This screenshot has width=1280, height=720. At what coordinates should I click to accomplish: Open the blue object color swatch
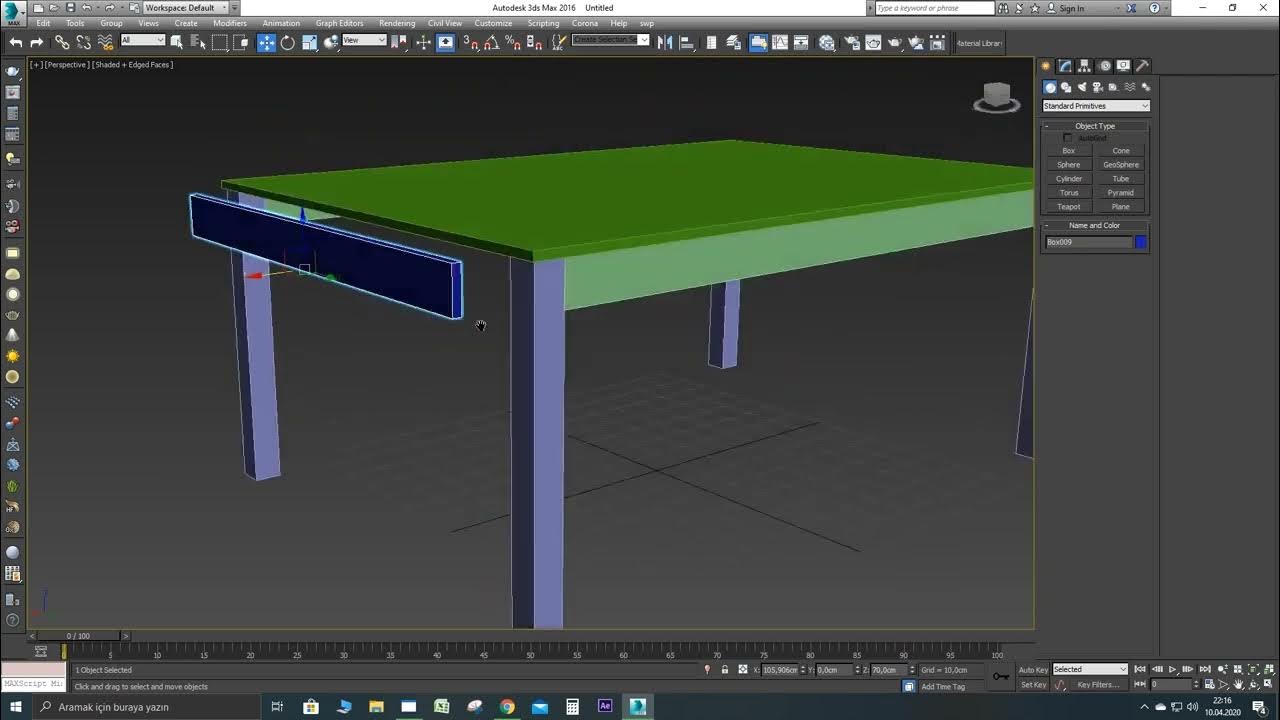click(1141, 242)
